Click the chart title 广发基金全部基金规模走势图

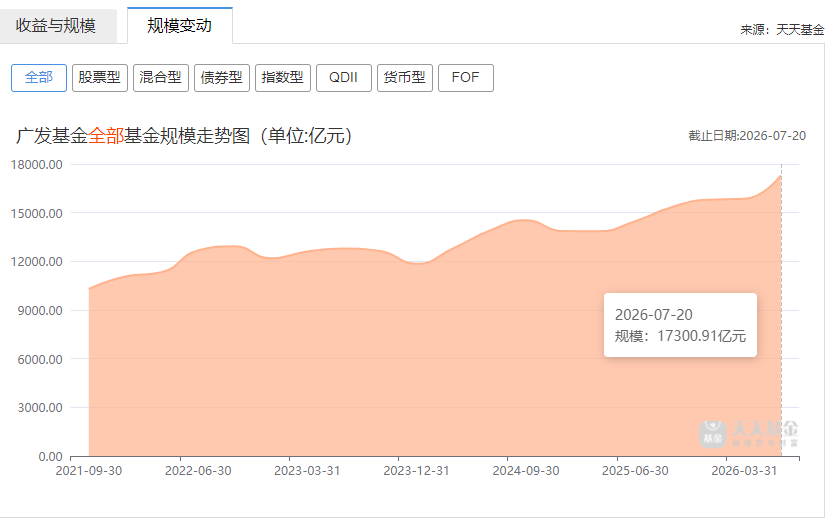[183, 136]
